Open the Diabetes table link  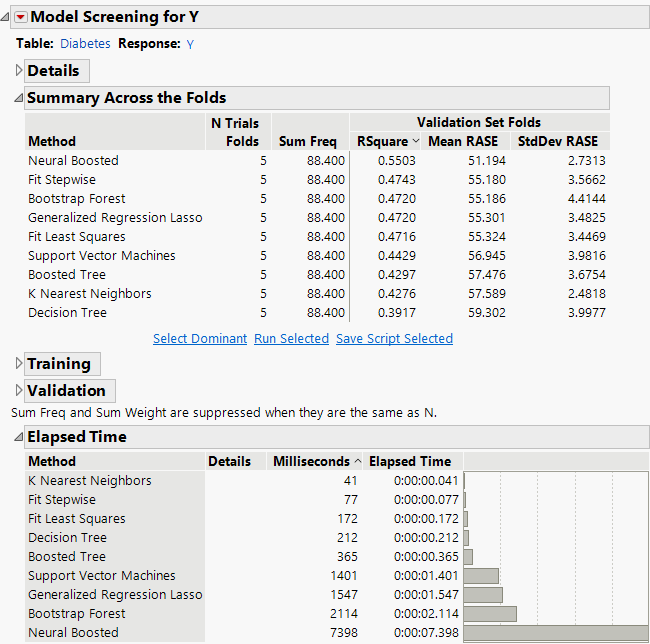click(x=85, y=44)
